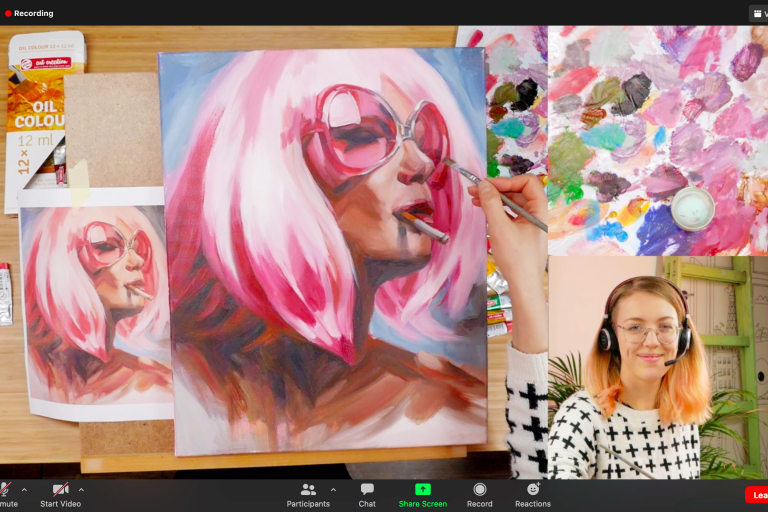Expand the audio options chevron beside mute
768x512 pixels.
pyautogui.click(x=24, y=489)
